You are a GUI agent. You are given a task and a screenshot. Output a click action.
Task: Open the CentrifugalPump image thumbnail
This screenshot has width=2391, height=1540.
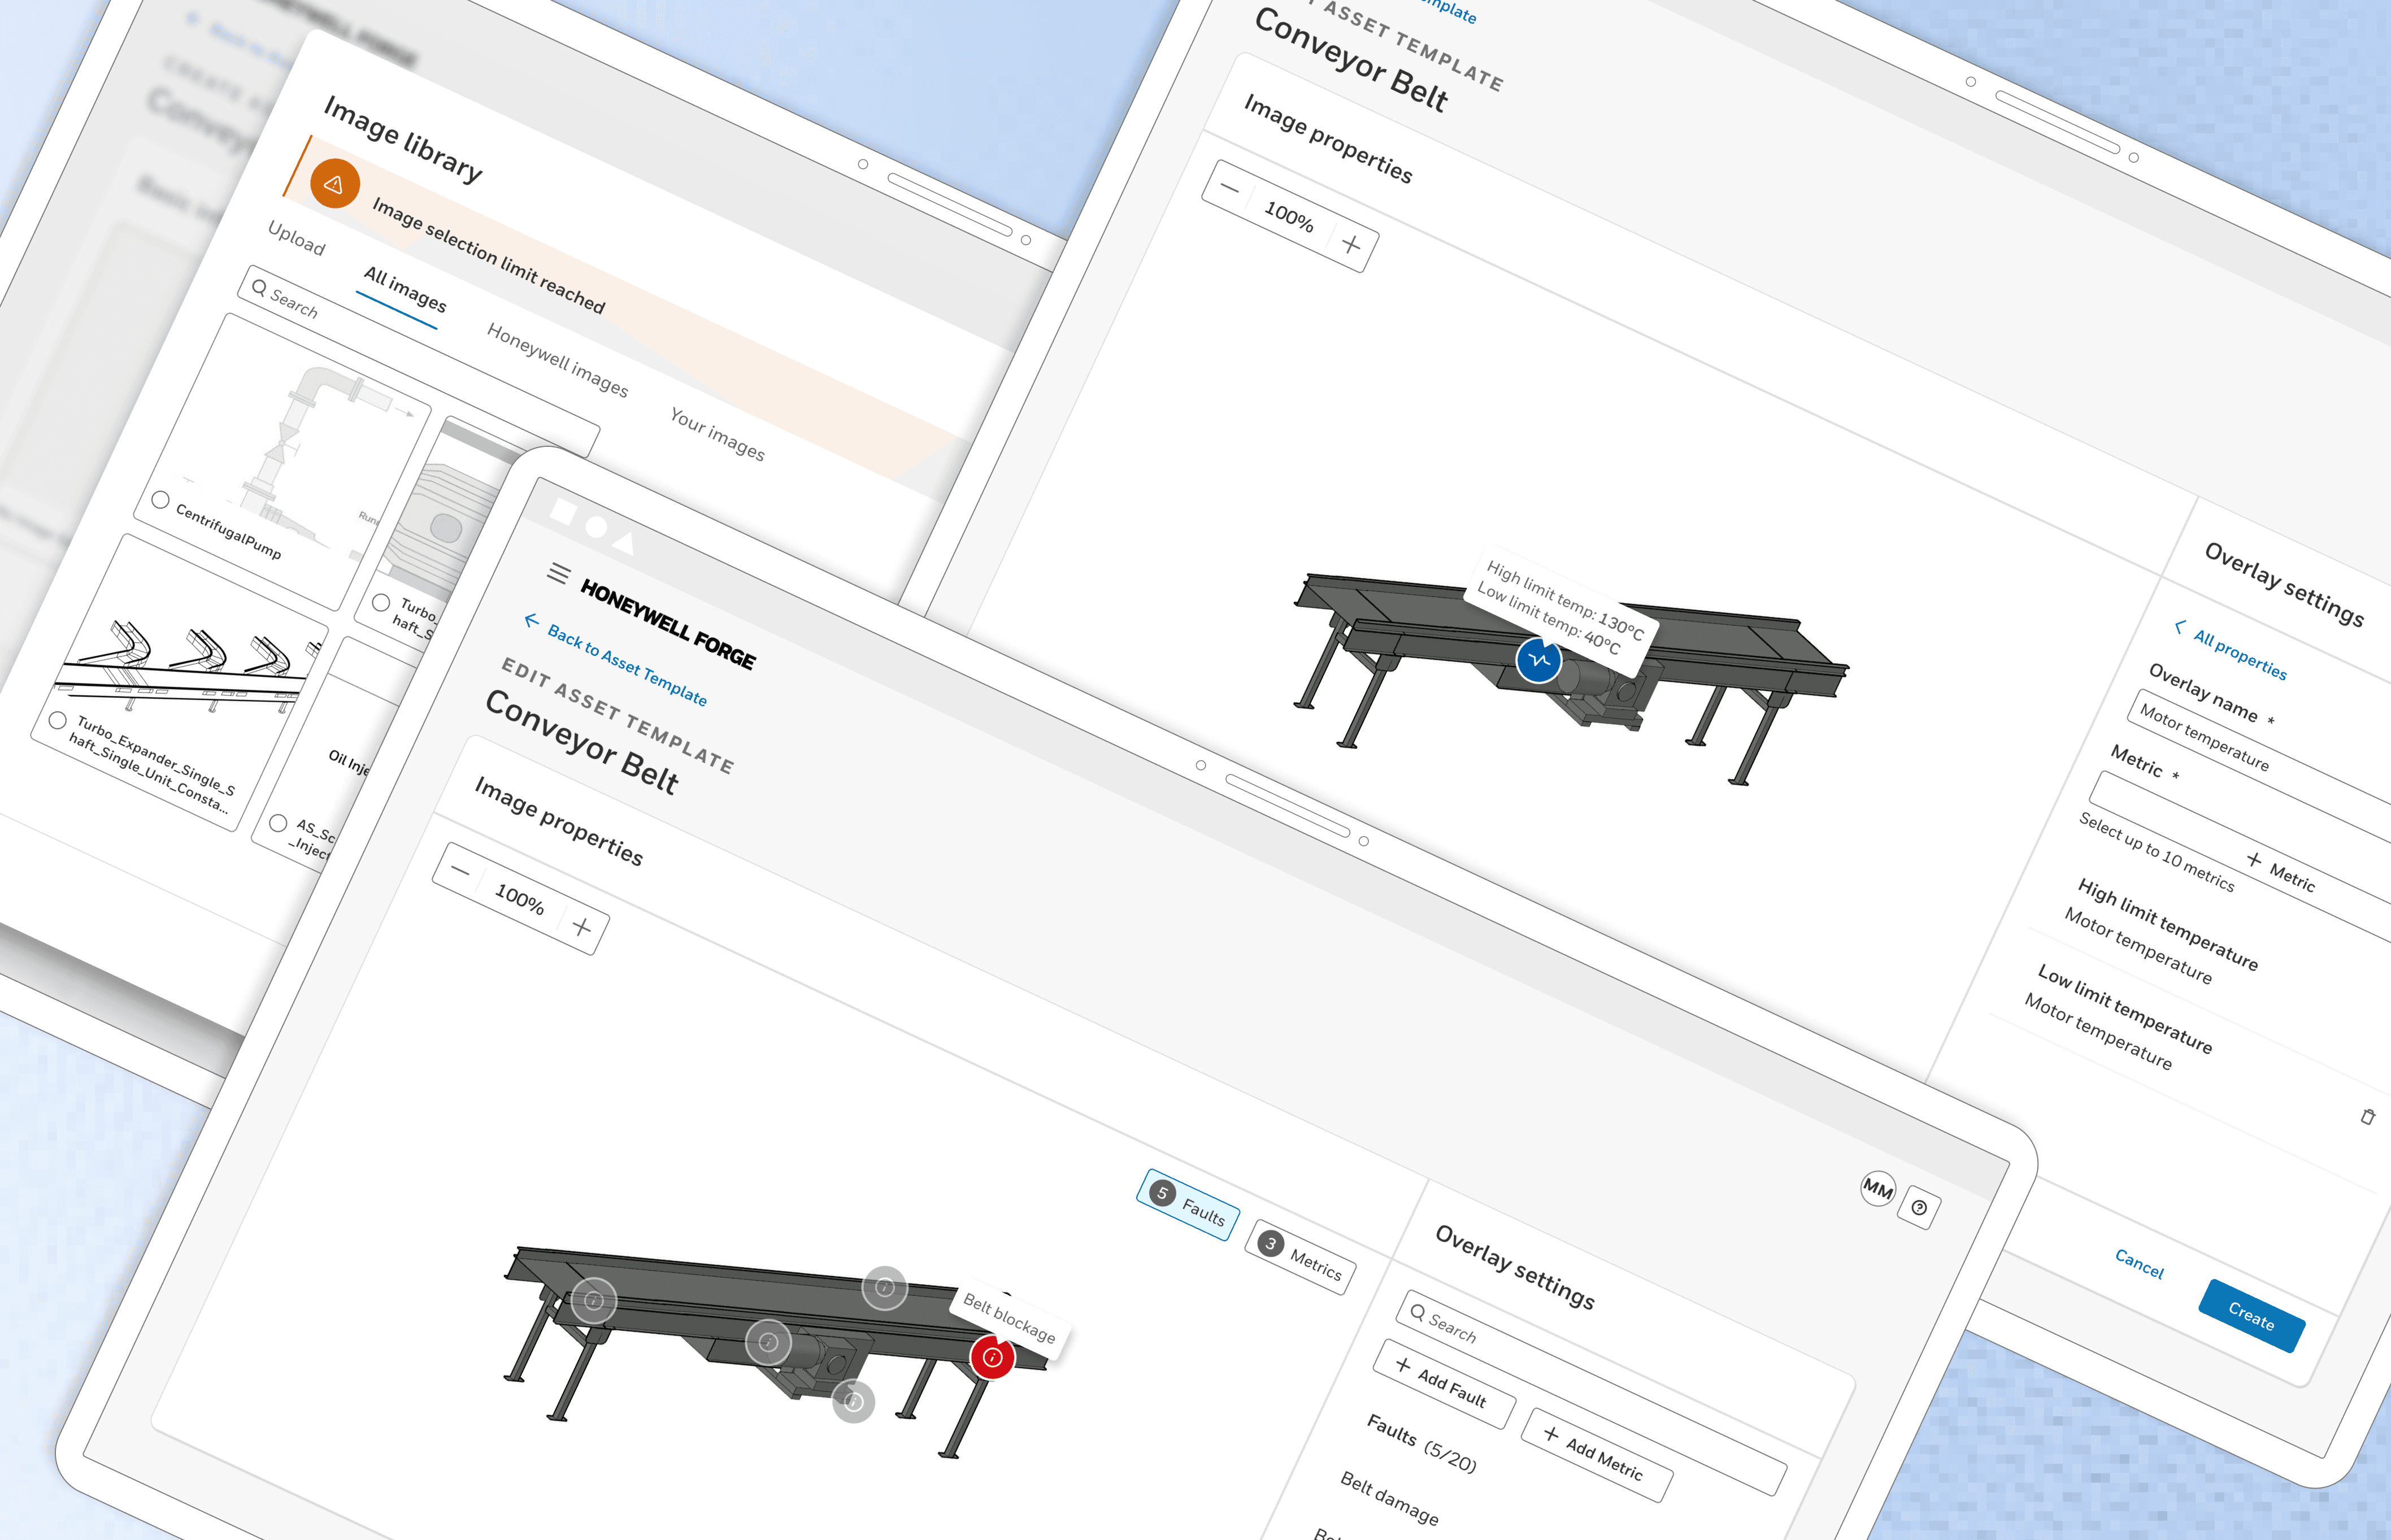click(282, 461)
